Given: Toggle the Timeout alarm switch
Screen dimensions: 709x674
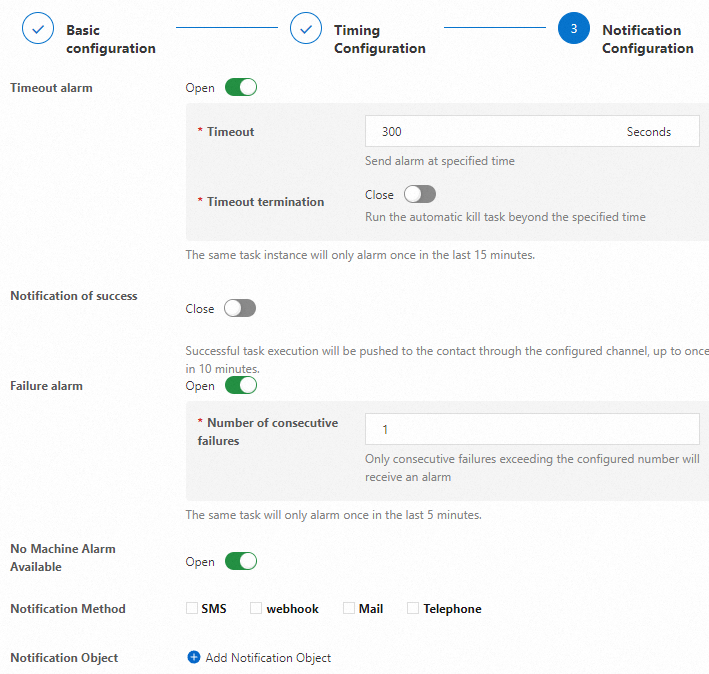Looking at the screenshot, I should tap(241, 88).
